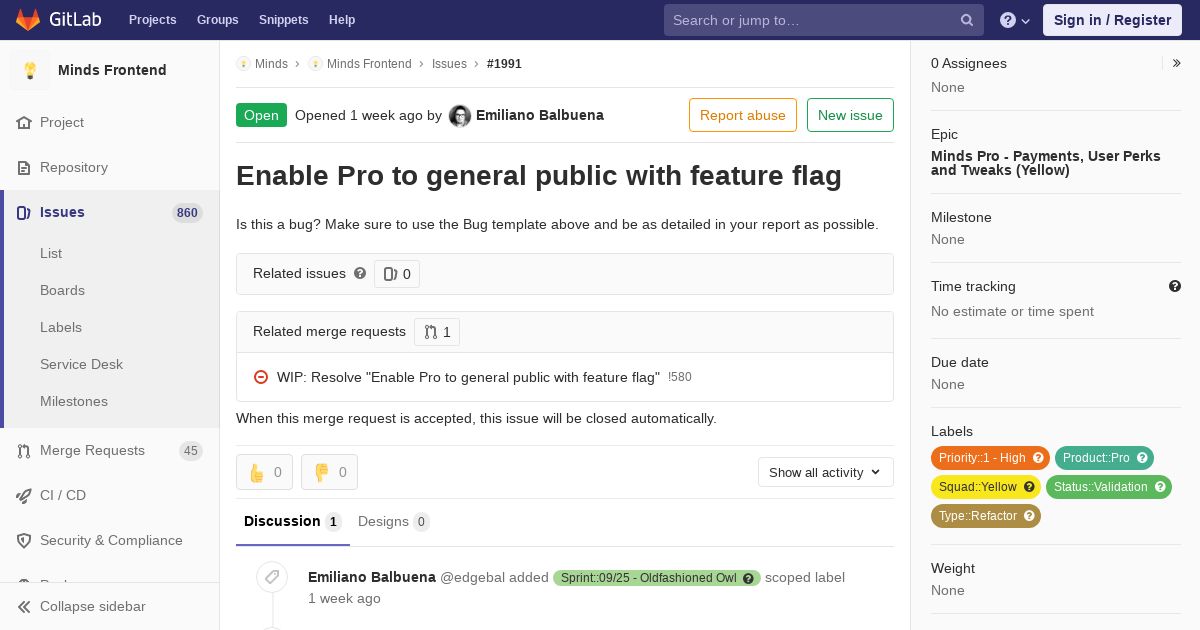This screenshot has width=1200, height=630.
Task: Switch to the Discussion tab
Action: pyautogui.click(x=293, y=521)
